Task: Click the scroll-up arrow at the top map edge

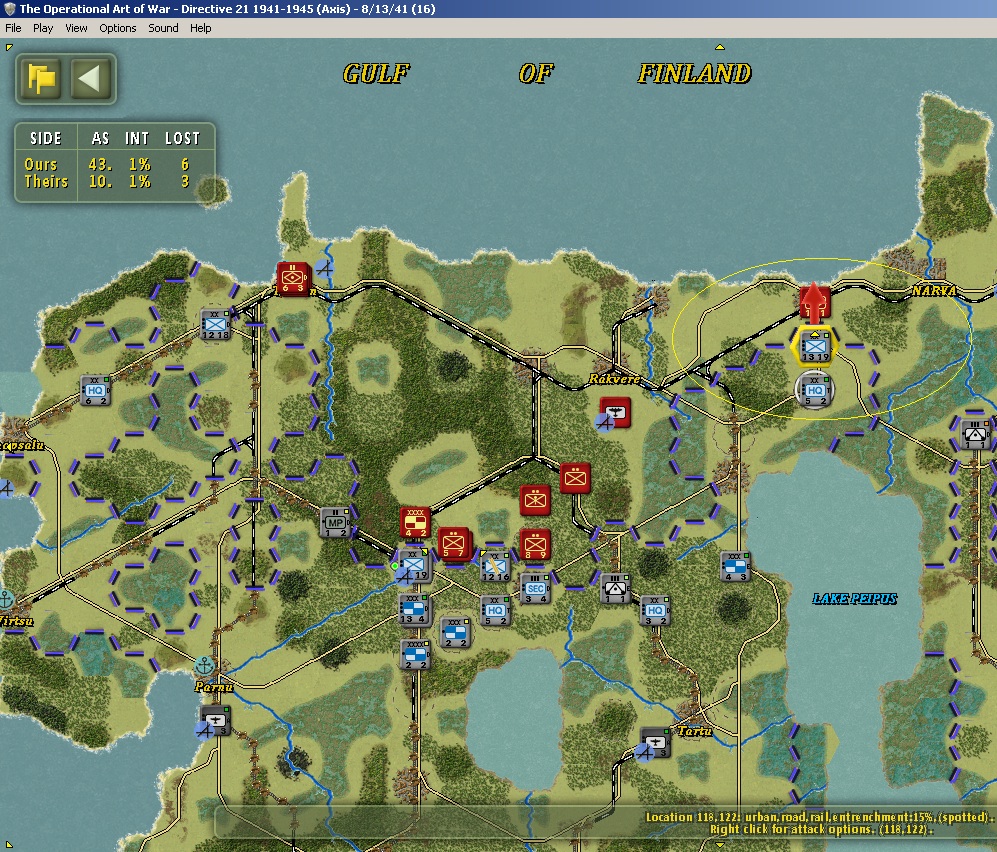Action: [x=719, y=46]
